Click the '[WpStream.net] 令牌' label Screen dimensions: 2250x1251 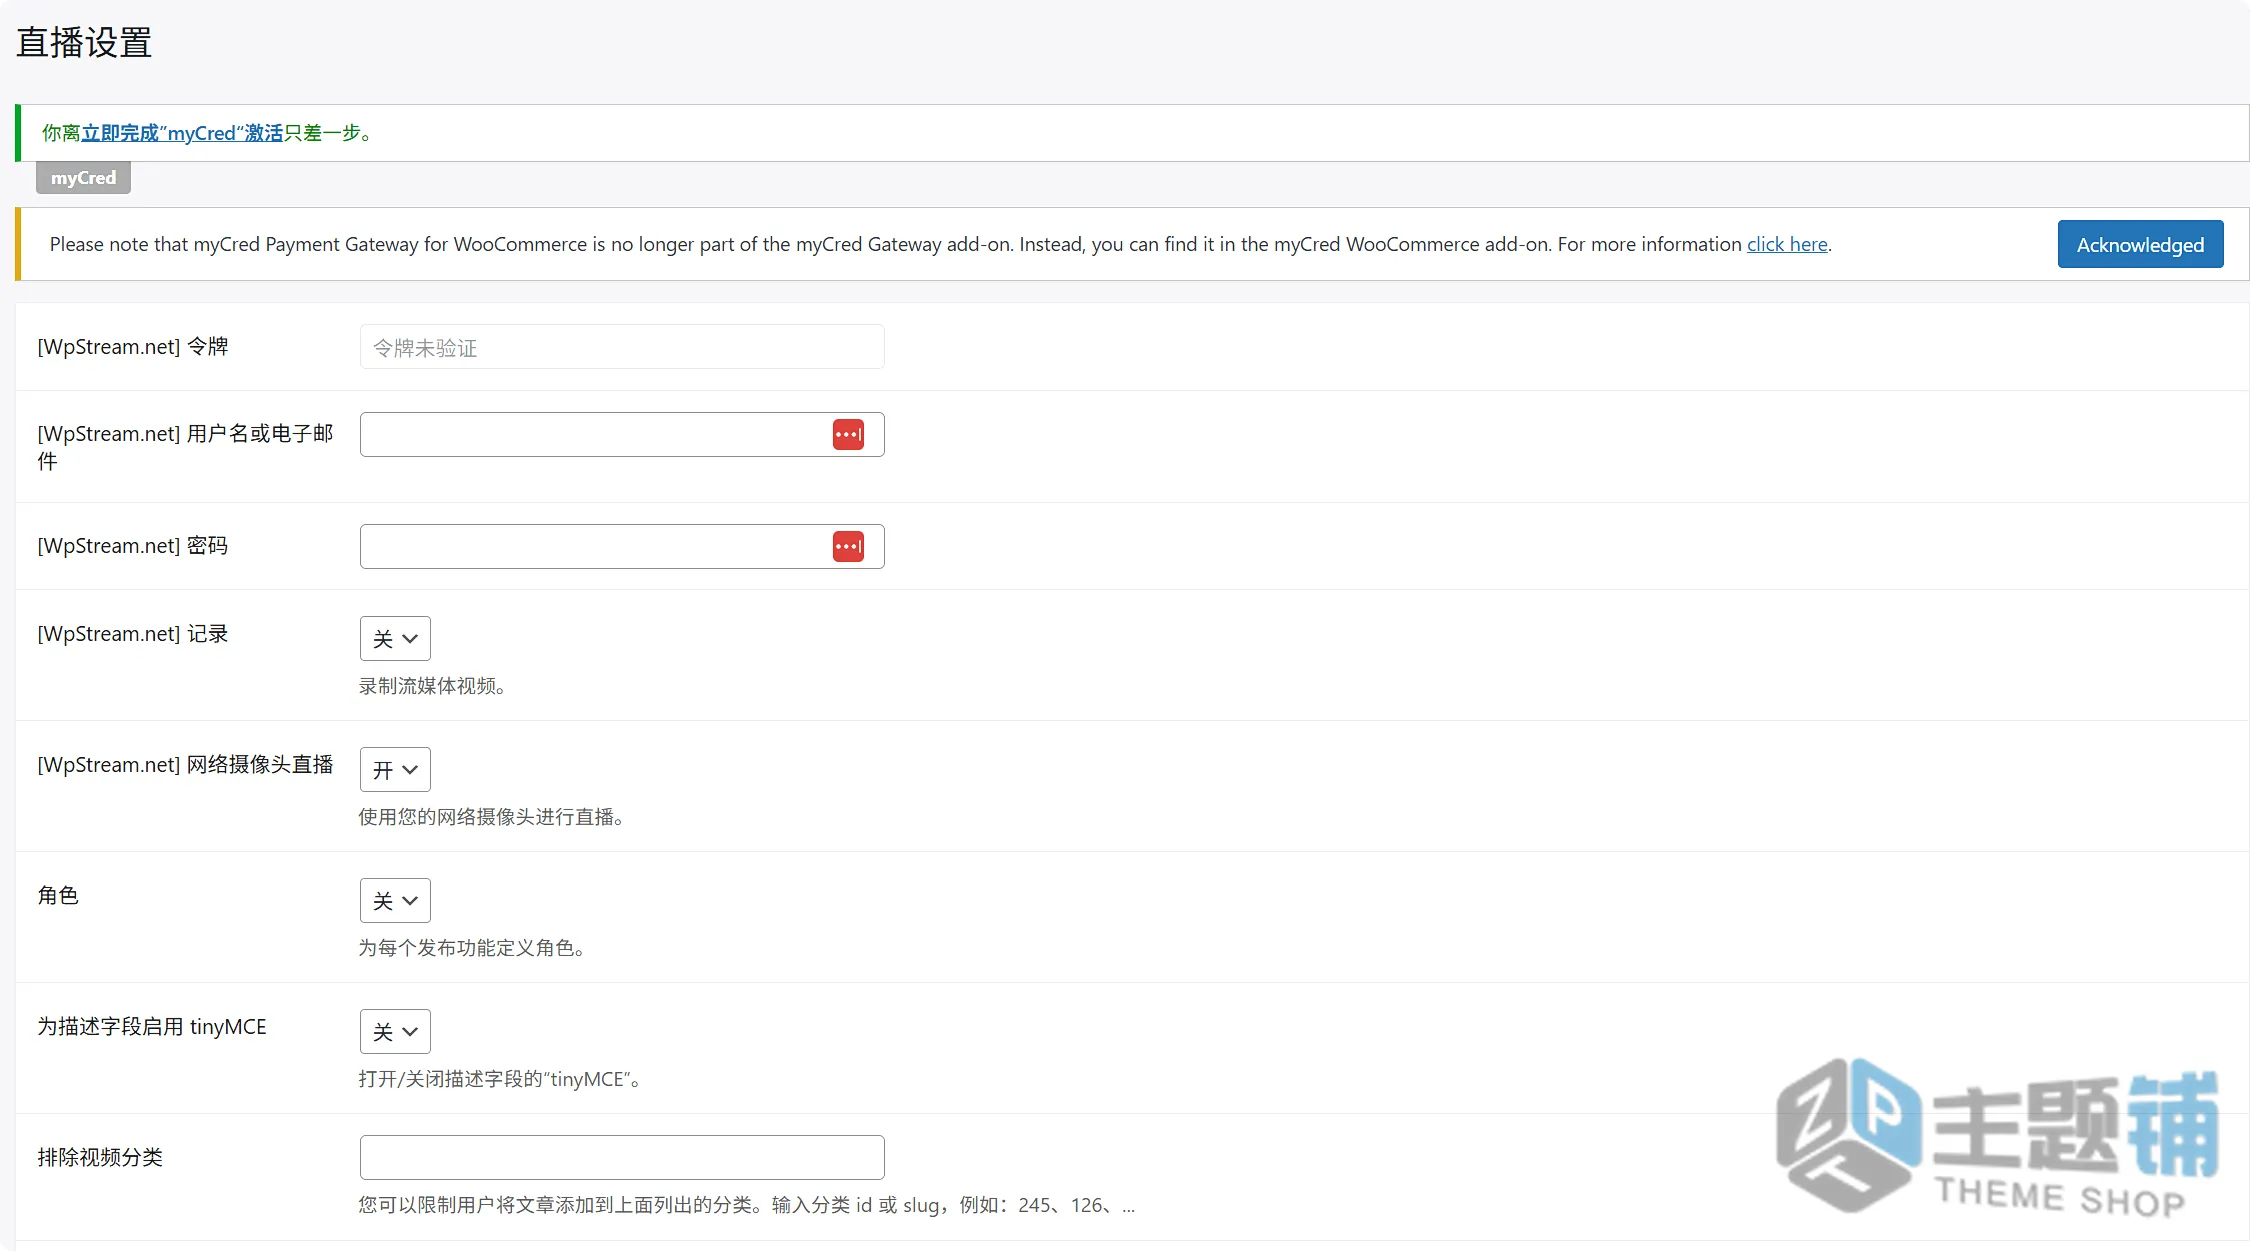pos(133,347)
